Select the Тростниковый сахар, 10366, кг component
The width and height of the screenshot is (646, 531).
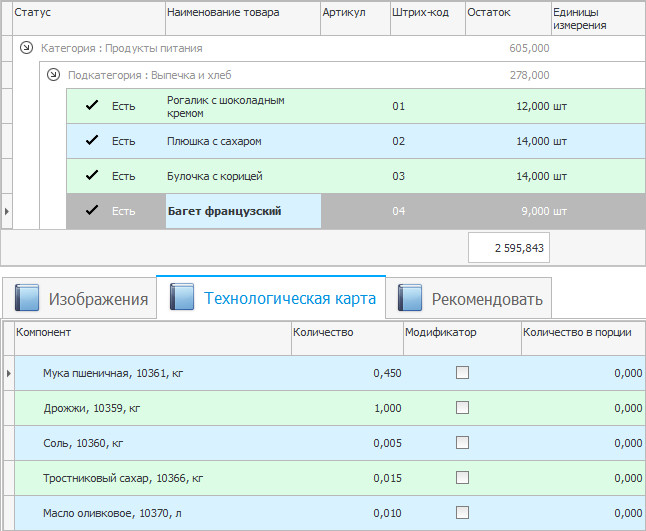click(x=330, y=478)
